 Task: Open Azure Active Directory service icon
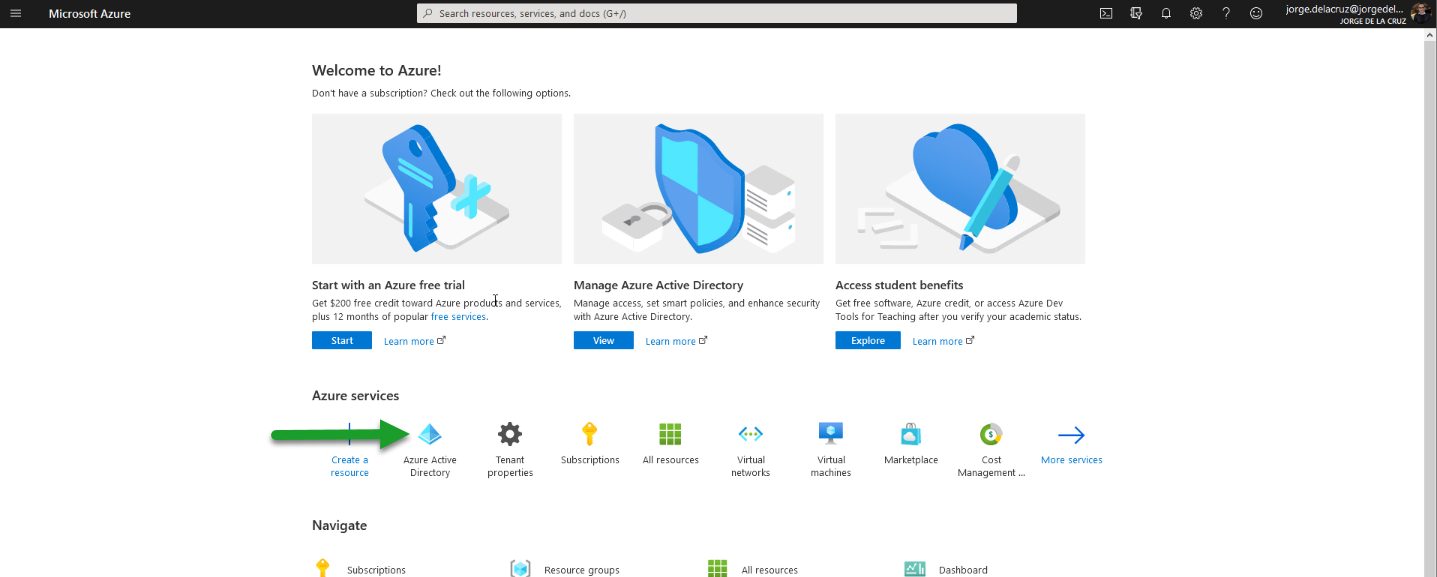tap(430, 434)
